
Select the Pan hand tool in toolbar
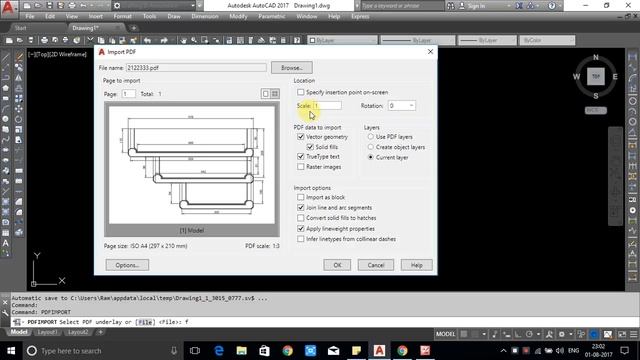point(184,40)
